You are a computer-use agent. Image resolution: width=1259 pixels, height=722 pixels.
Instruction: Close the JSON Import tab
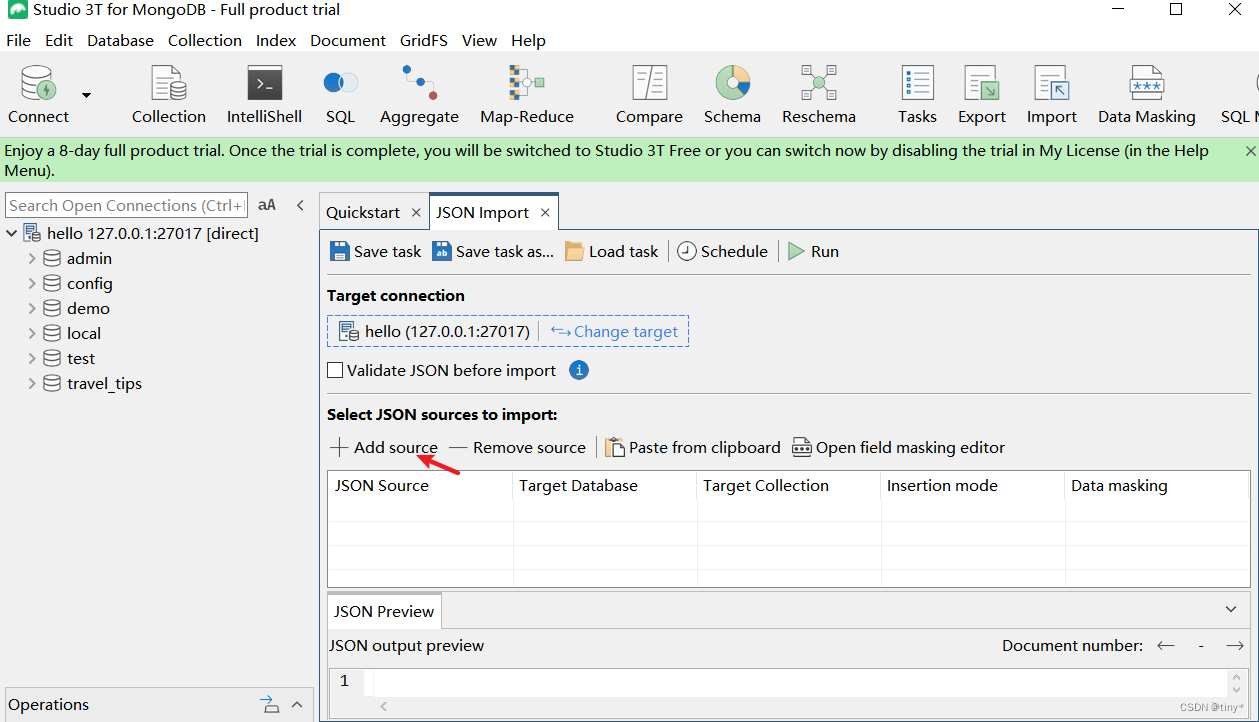click(545, 213)
